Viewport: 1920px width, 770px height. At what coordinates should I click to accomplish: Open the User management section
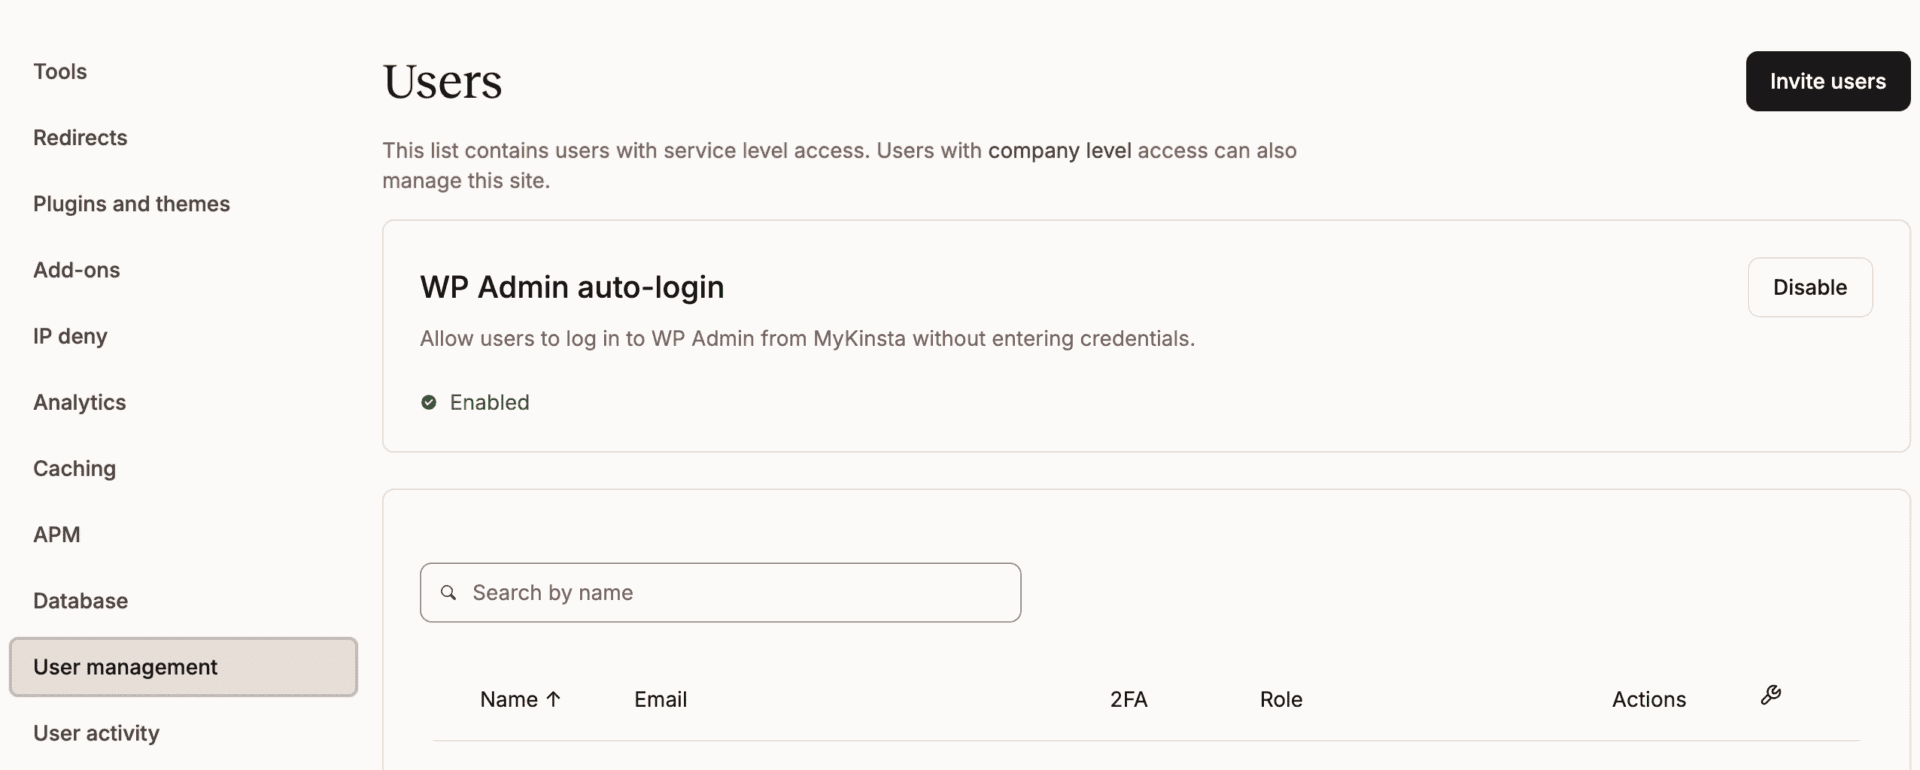(125, 666)
